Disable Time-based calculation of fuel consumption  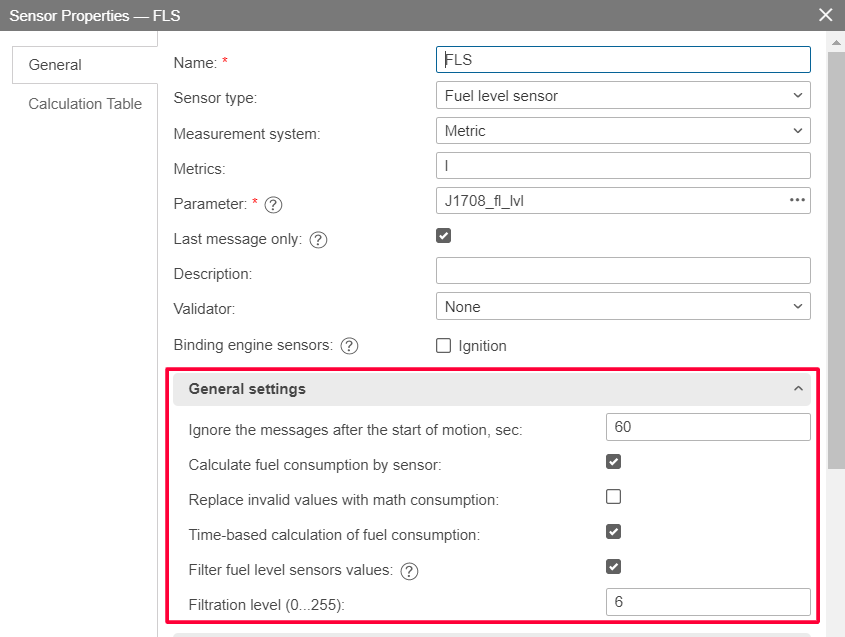pyautogui.click(x=614, y=532)
